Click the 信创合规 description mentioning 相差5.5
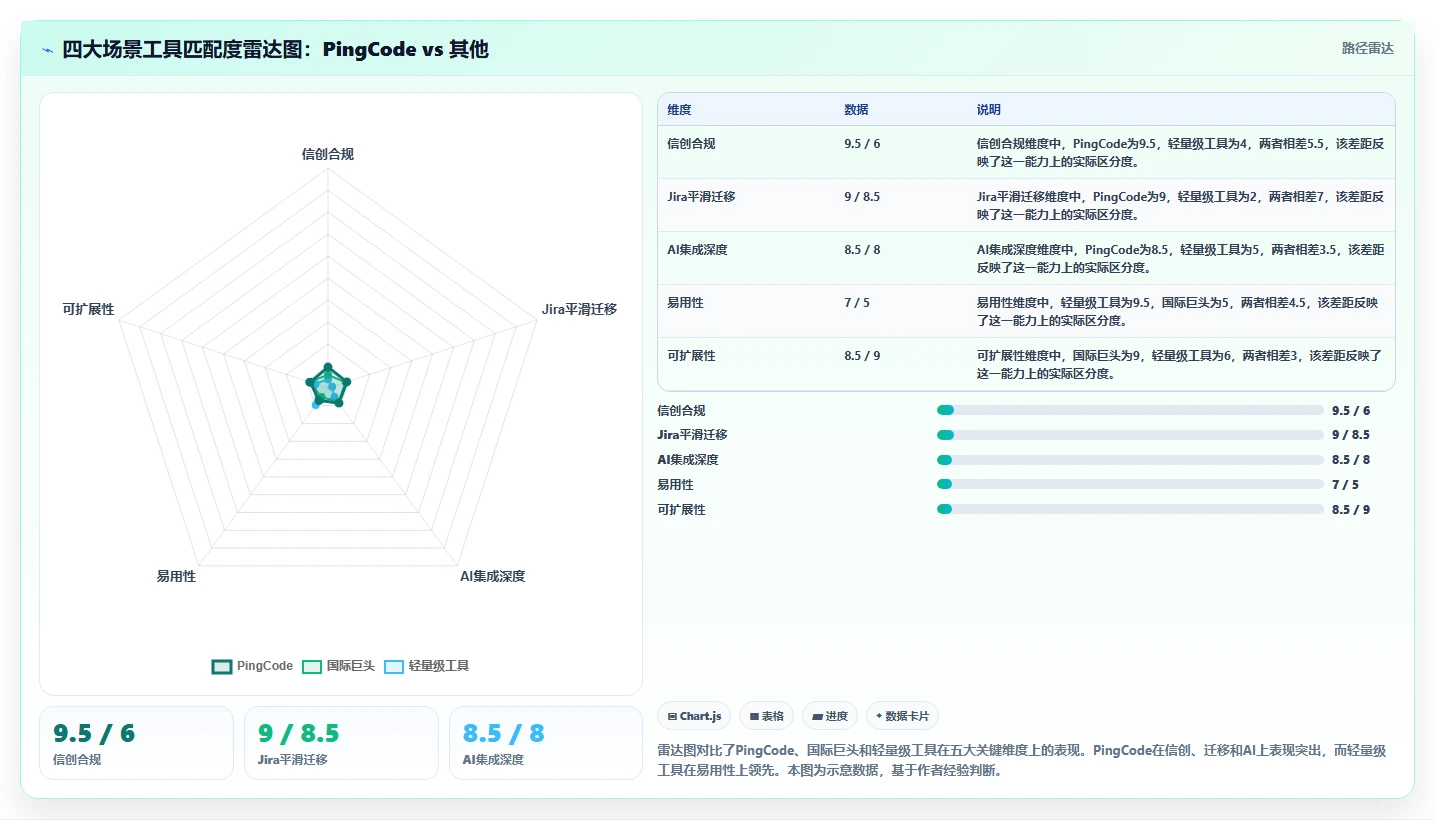Image resolution: width=1435 pixels, height=820 pixels. click(1180, 152)
